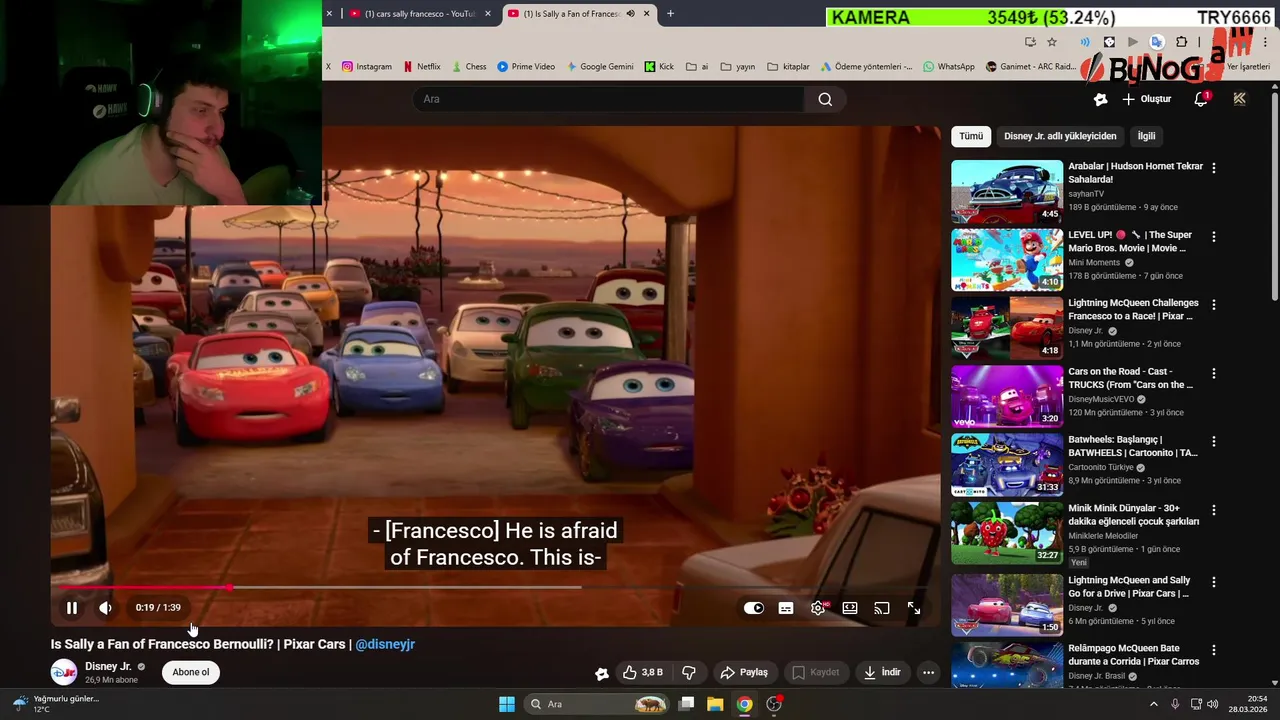
Task: Click the Paylaş share button
Action: click(744, 672)
